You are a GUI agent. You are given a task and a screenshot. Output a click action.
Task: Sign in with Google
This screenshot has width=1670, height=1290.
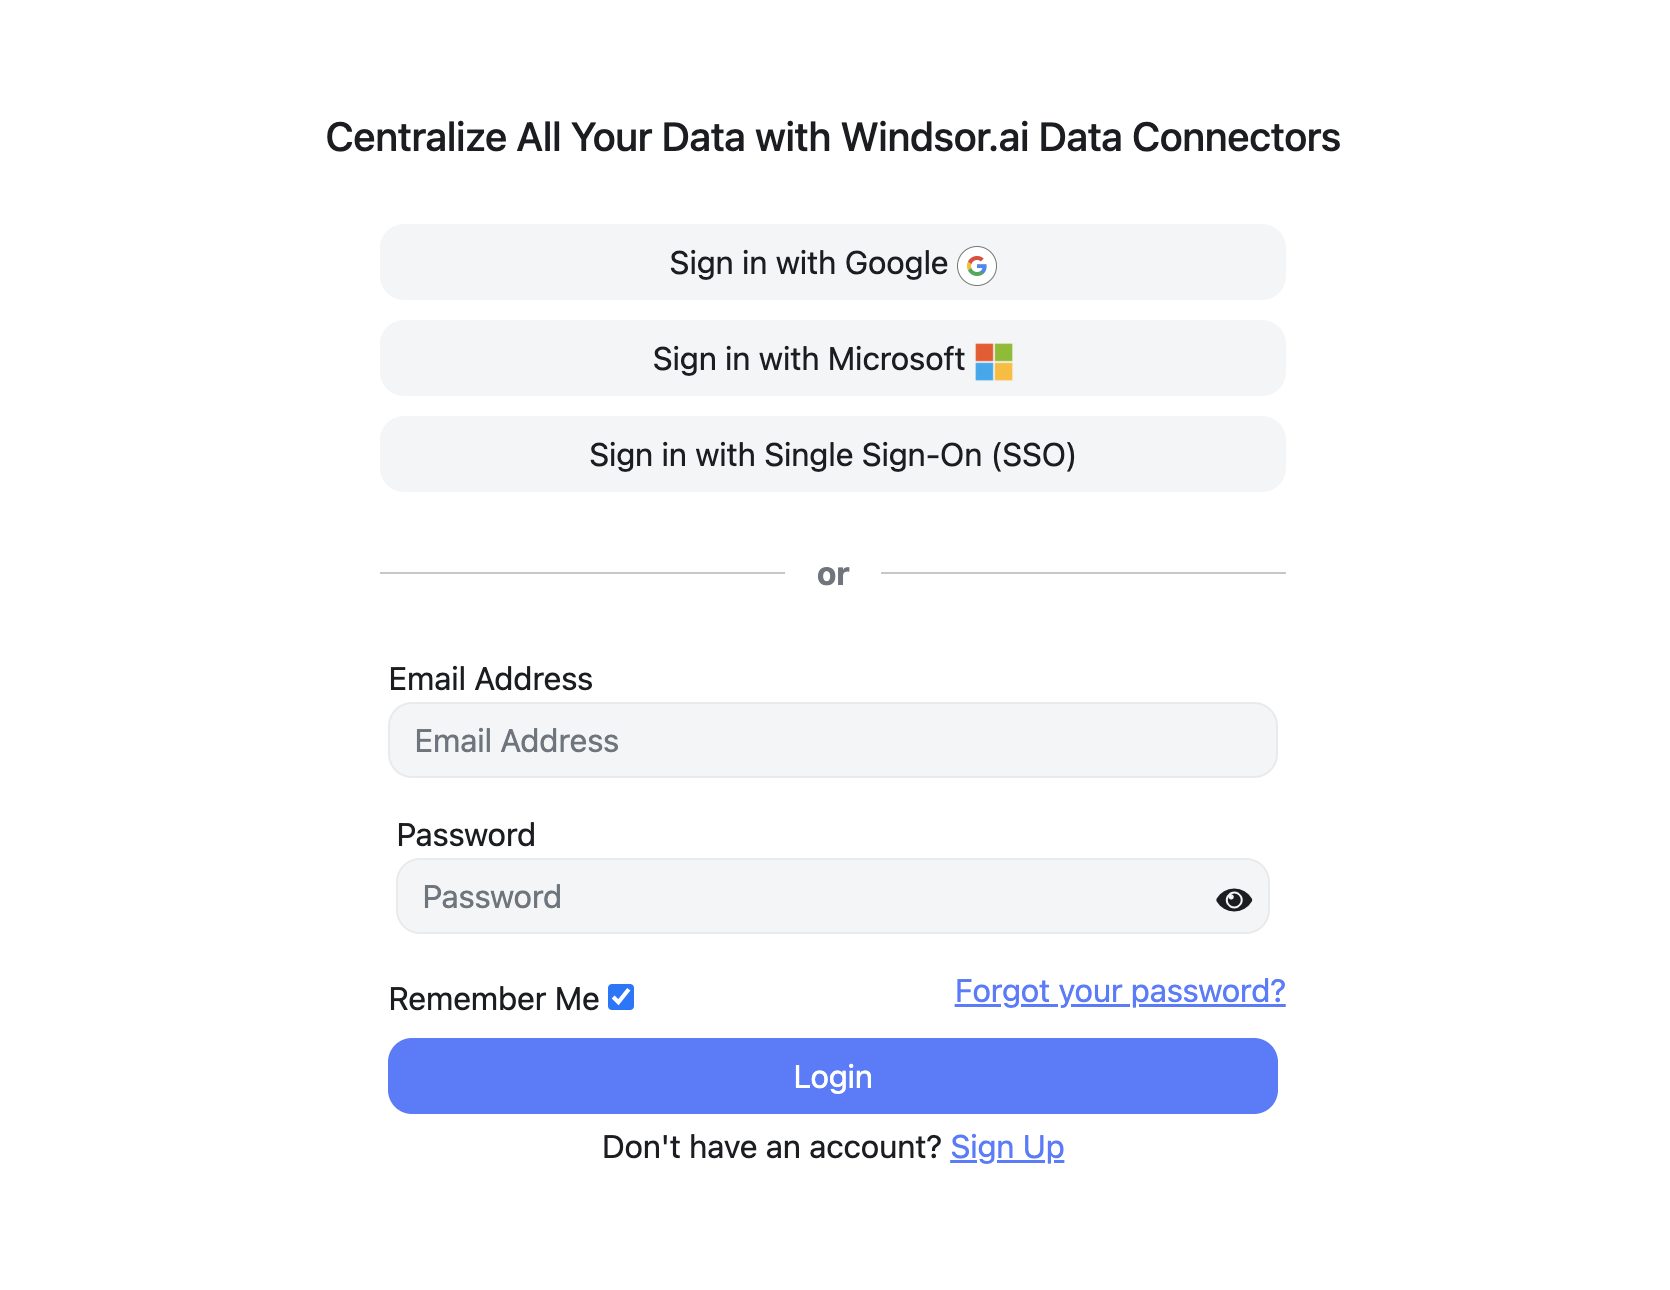click(832, 262)
